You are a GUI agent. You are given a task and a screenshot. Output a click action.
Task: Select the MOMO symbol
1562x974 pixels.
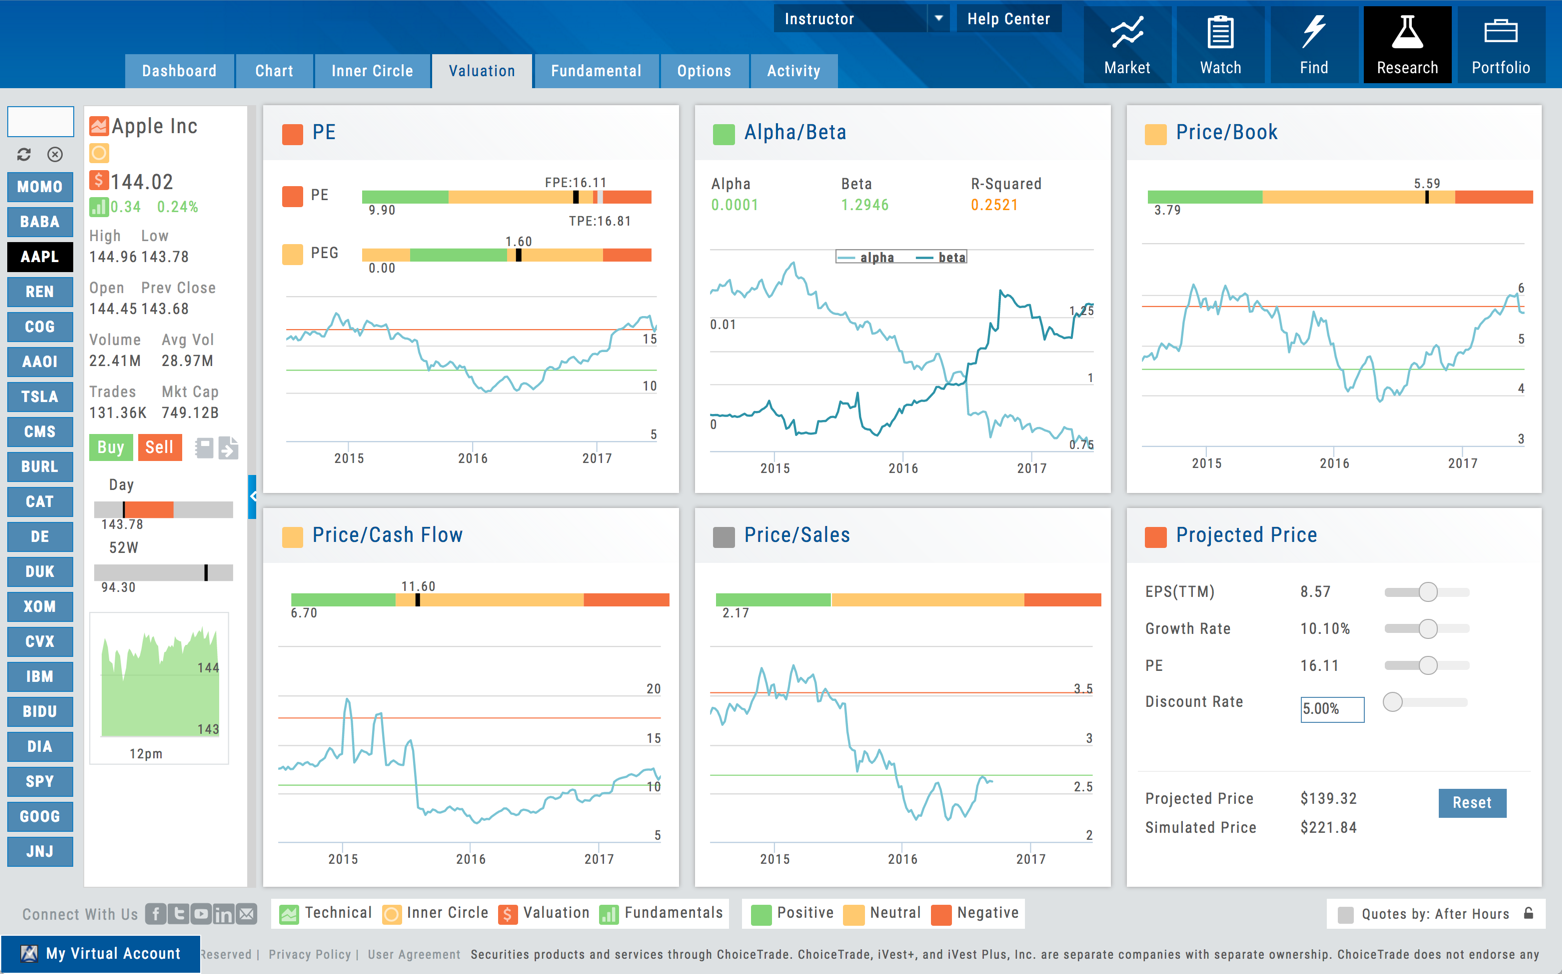pyautogui.click(x=40, y=187)
